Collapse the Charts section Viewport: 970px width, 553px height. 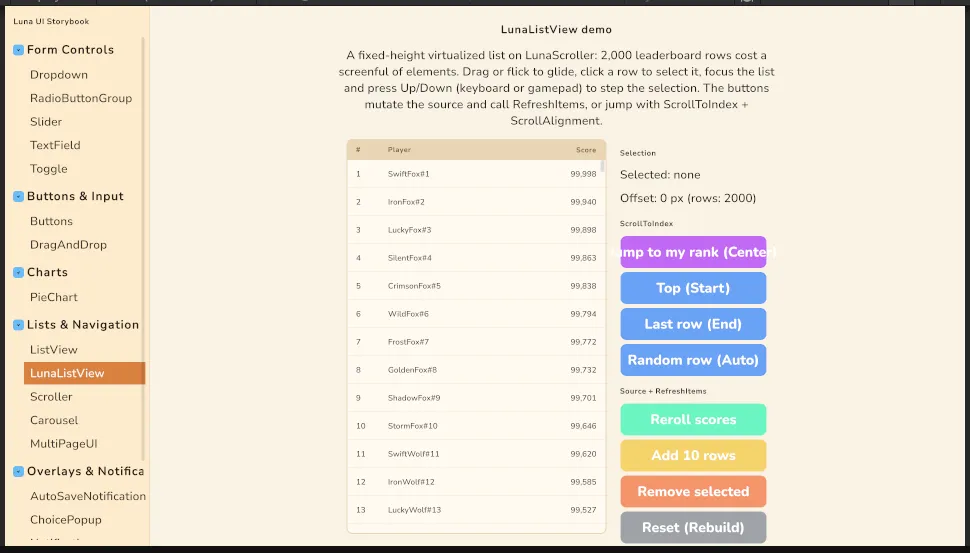19,273
